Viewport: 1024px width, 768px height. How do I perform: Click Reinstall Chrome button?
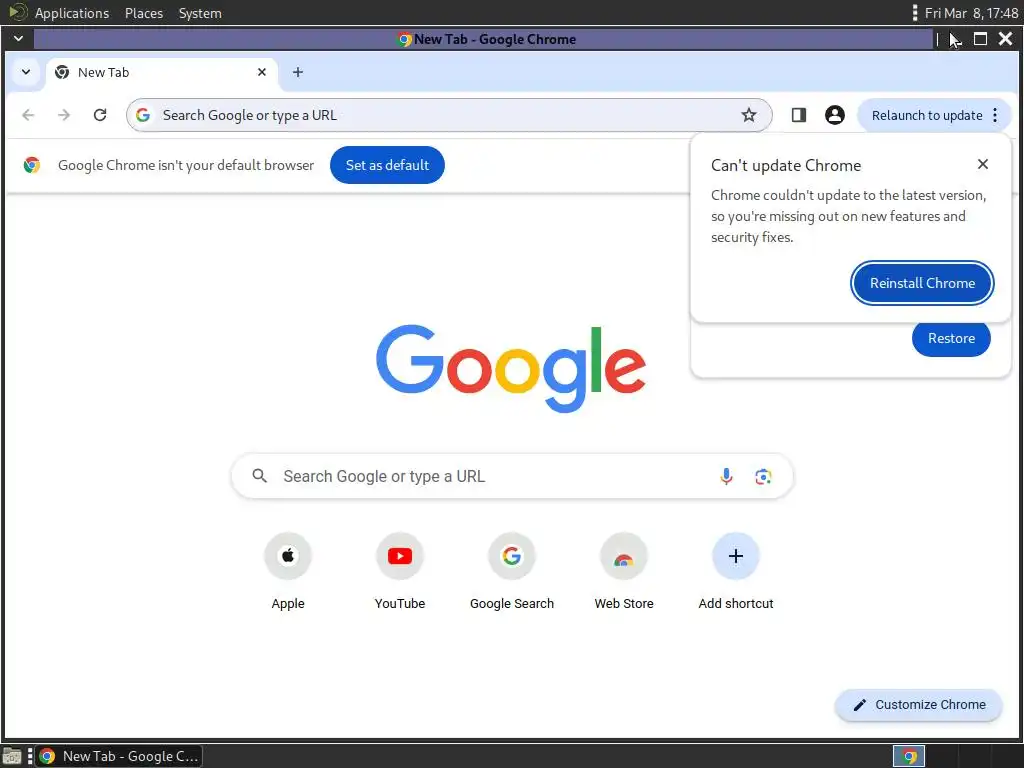pos(922,283)
